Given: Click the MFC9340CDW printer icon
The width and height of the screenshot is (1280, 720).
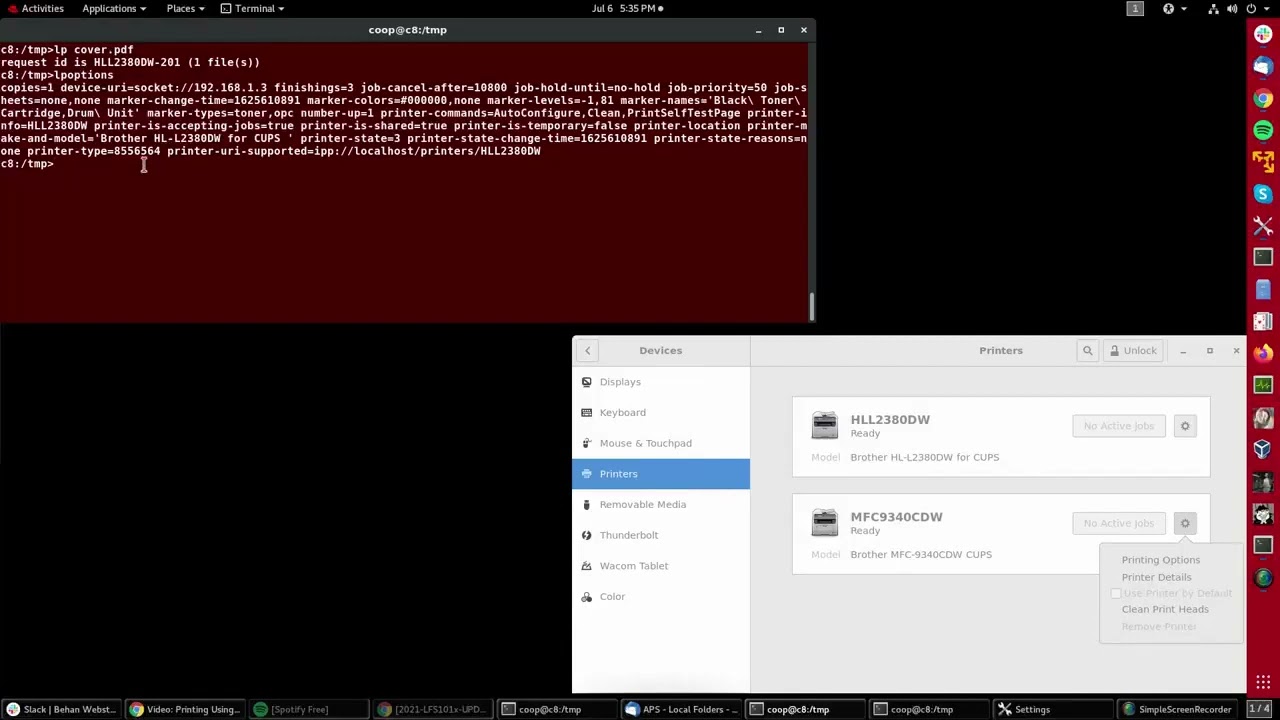Looking at the screenshot, I should [824, 522].
